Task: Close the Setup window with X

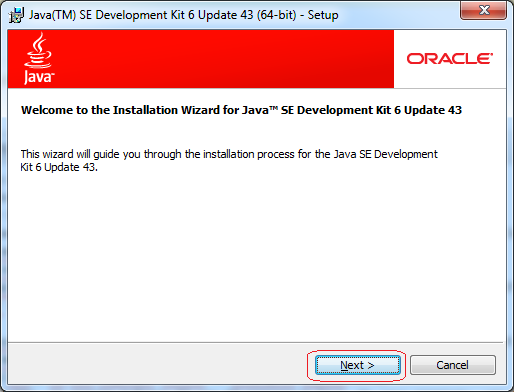Action: click(x=484, y=10)
